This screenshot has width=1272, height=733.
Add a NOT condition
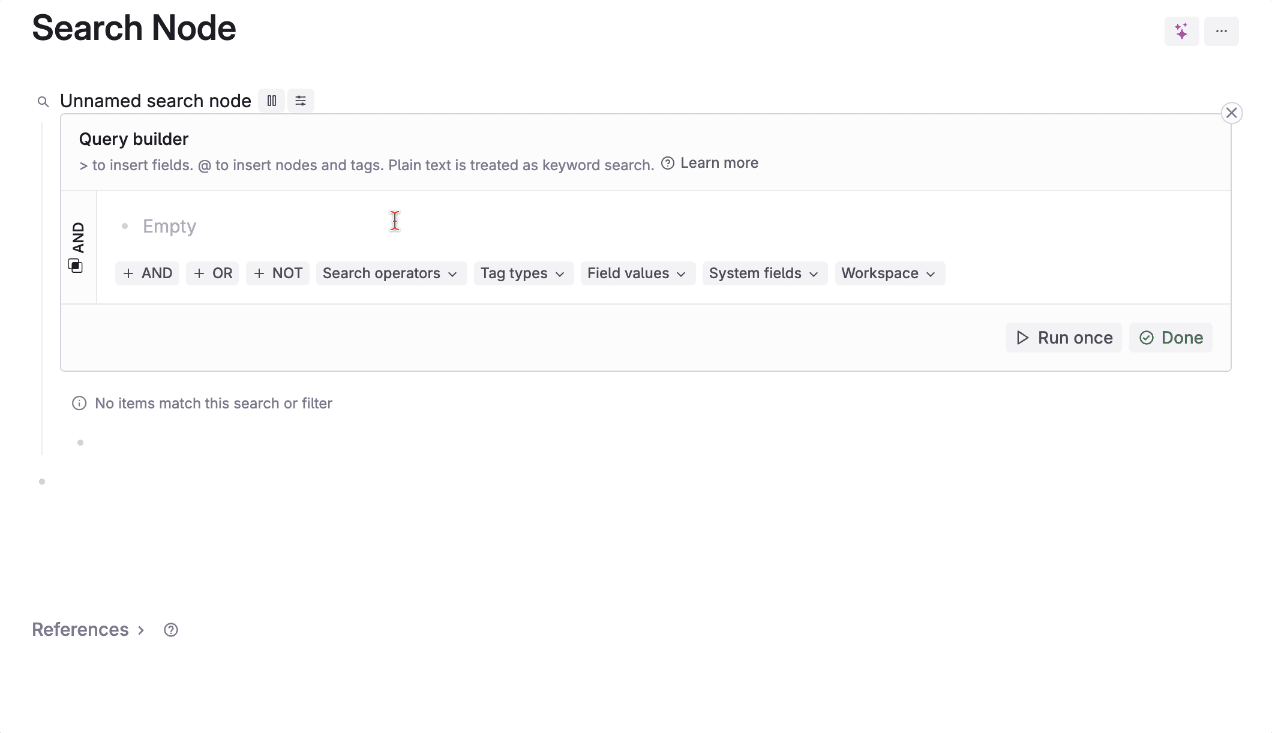[x=277, y=273]
